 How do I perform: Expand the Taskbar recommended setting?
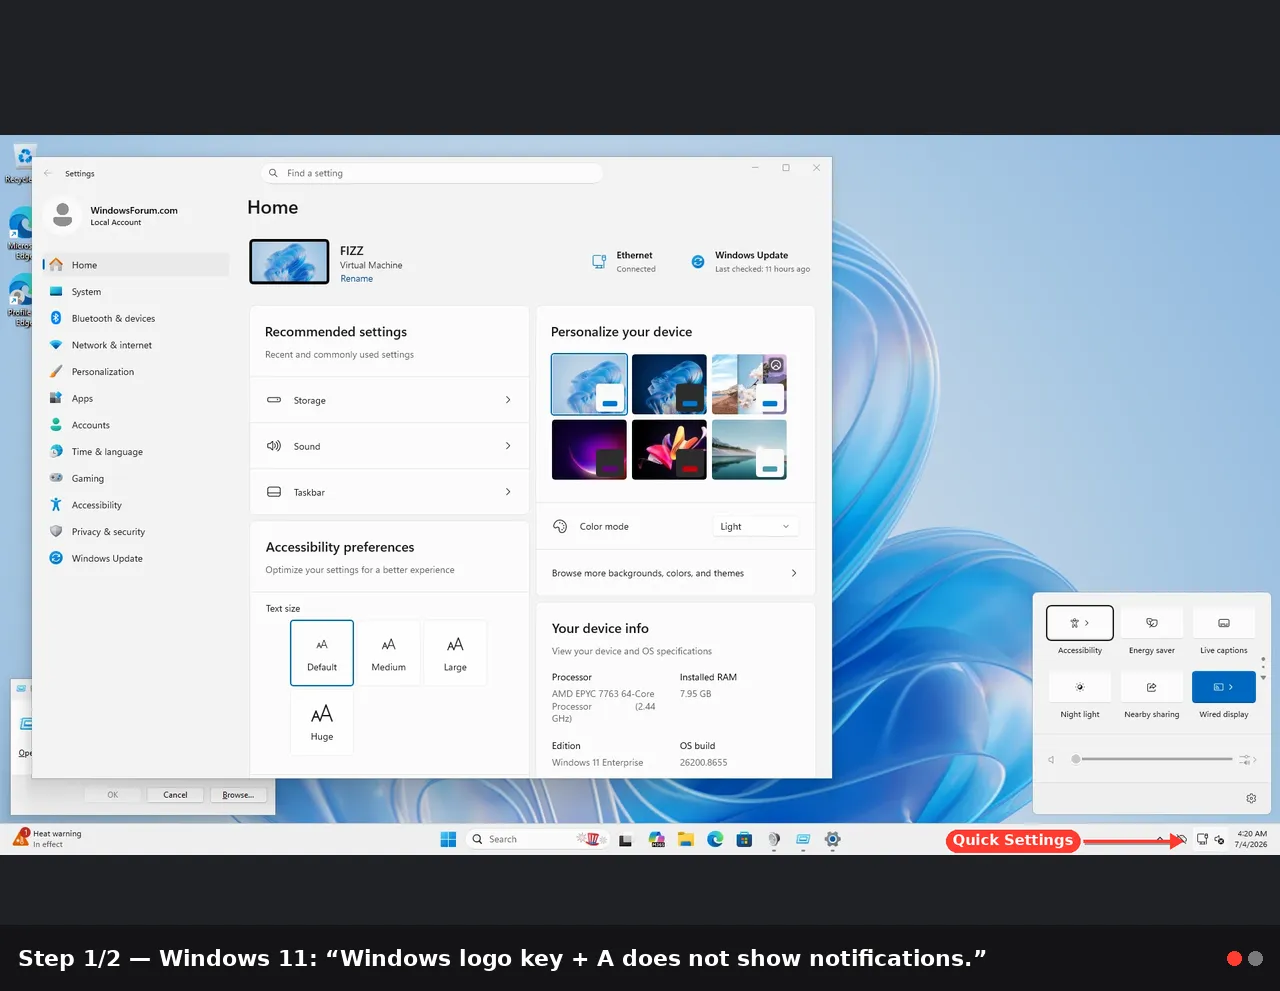389,492
